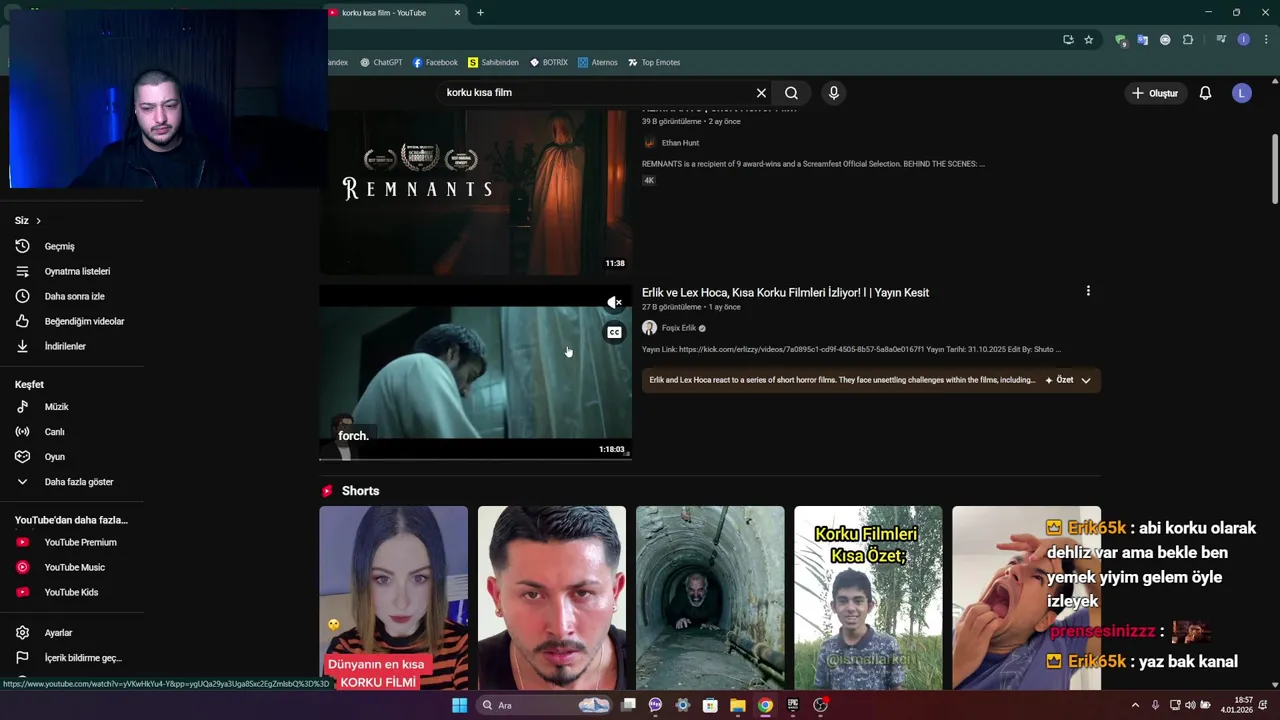
Task: Open the Sahibinden bookmark
Action: tap(493, 62)
